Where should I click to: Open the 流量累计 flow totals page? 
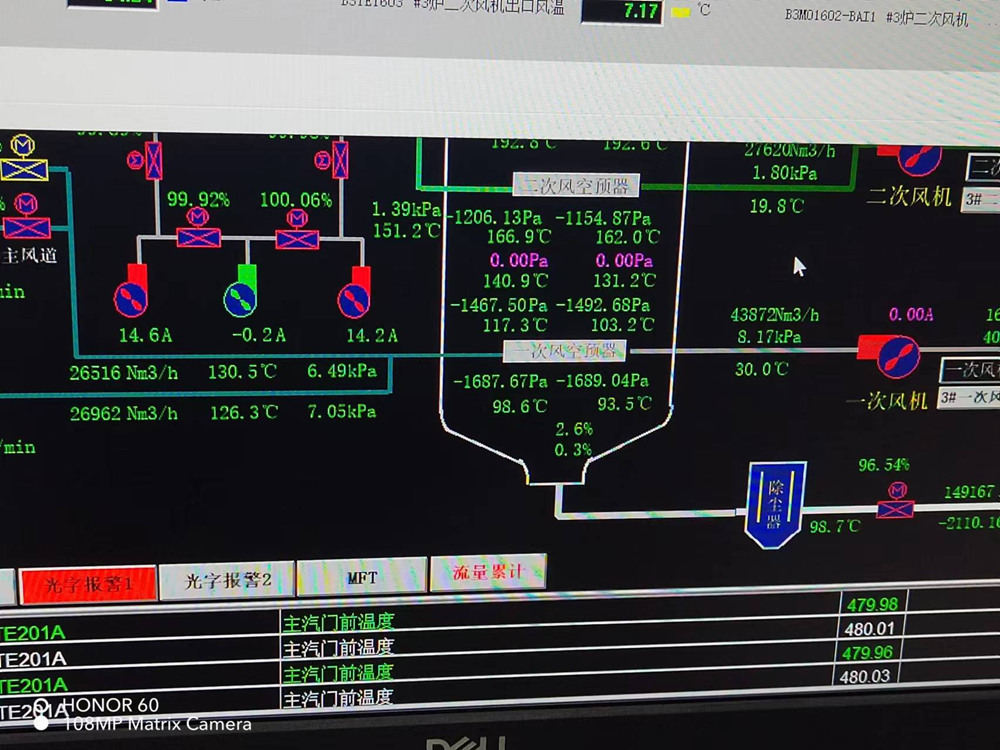(487, 573)
